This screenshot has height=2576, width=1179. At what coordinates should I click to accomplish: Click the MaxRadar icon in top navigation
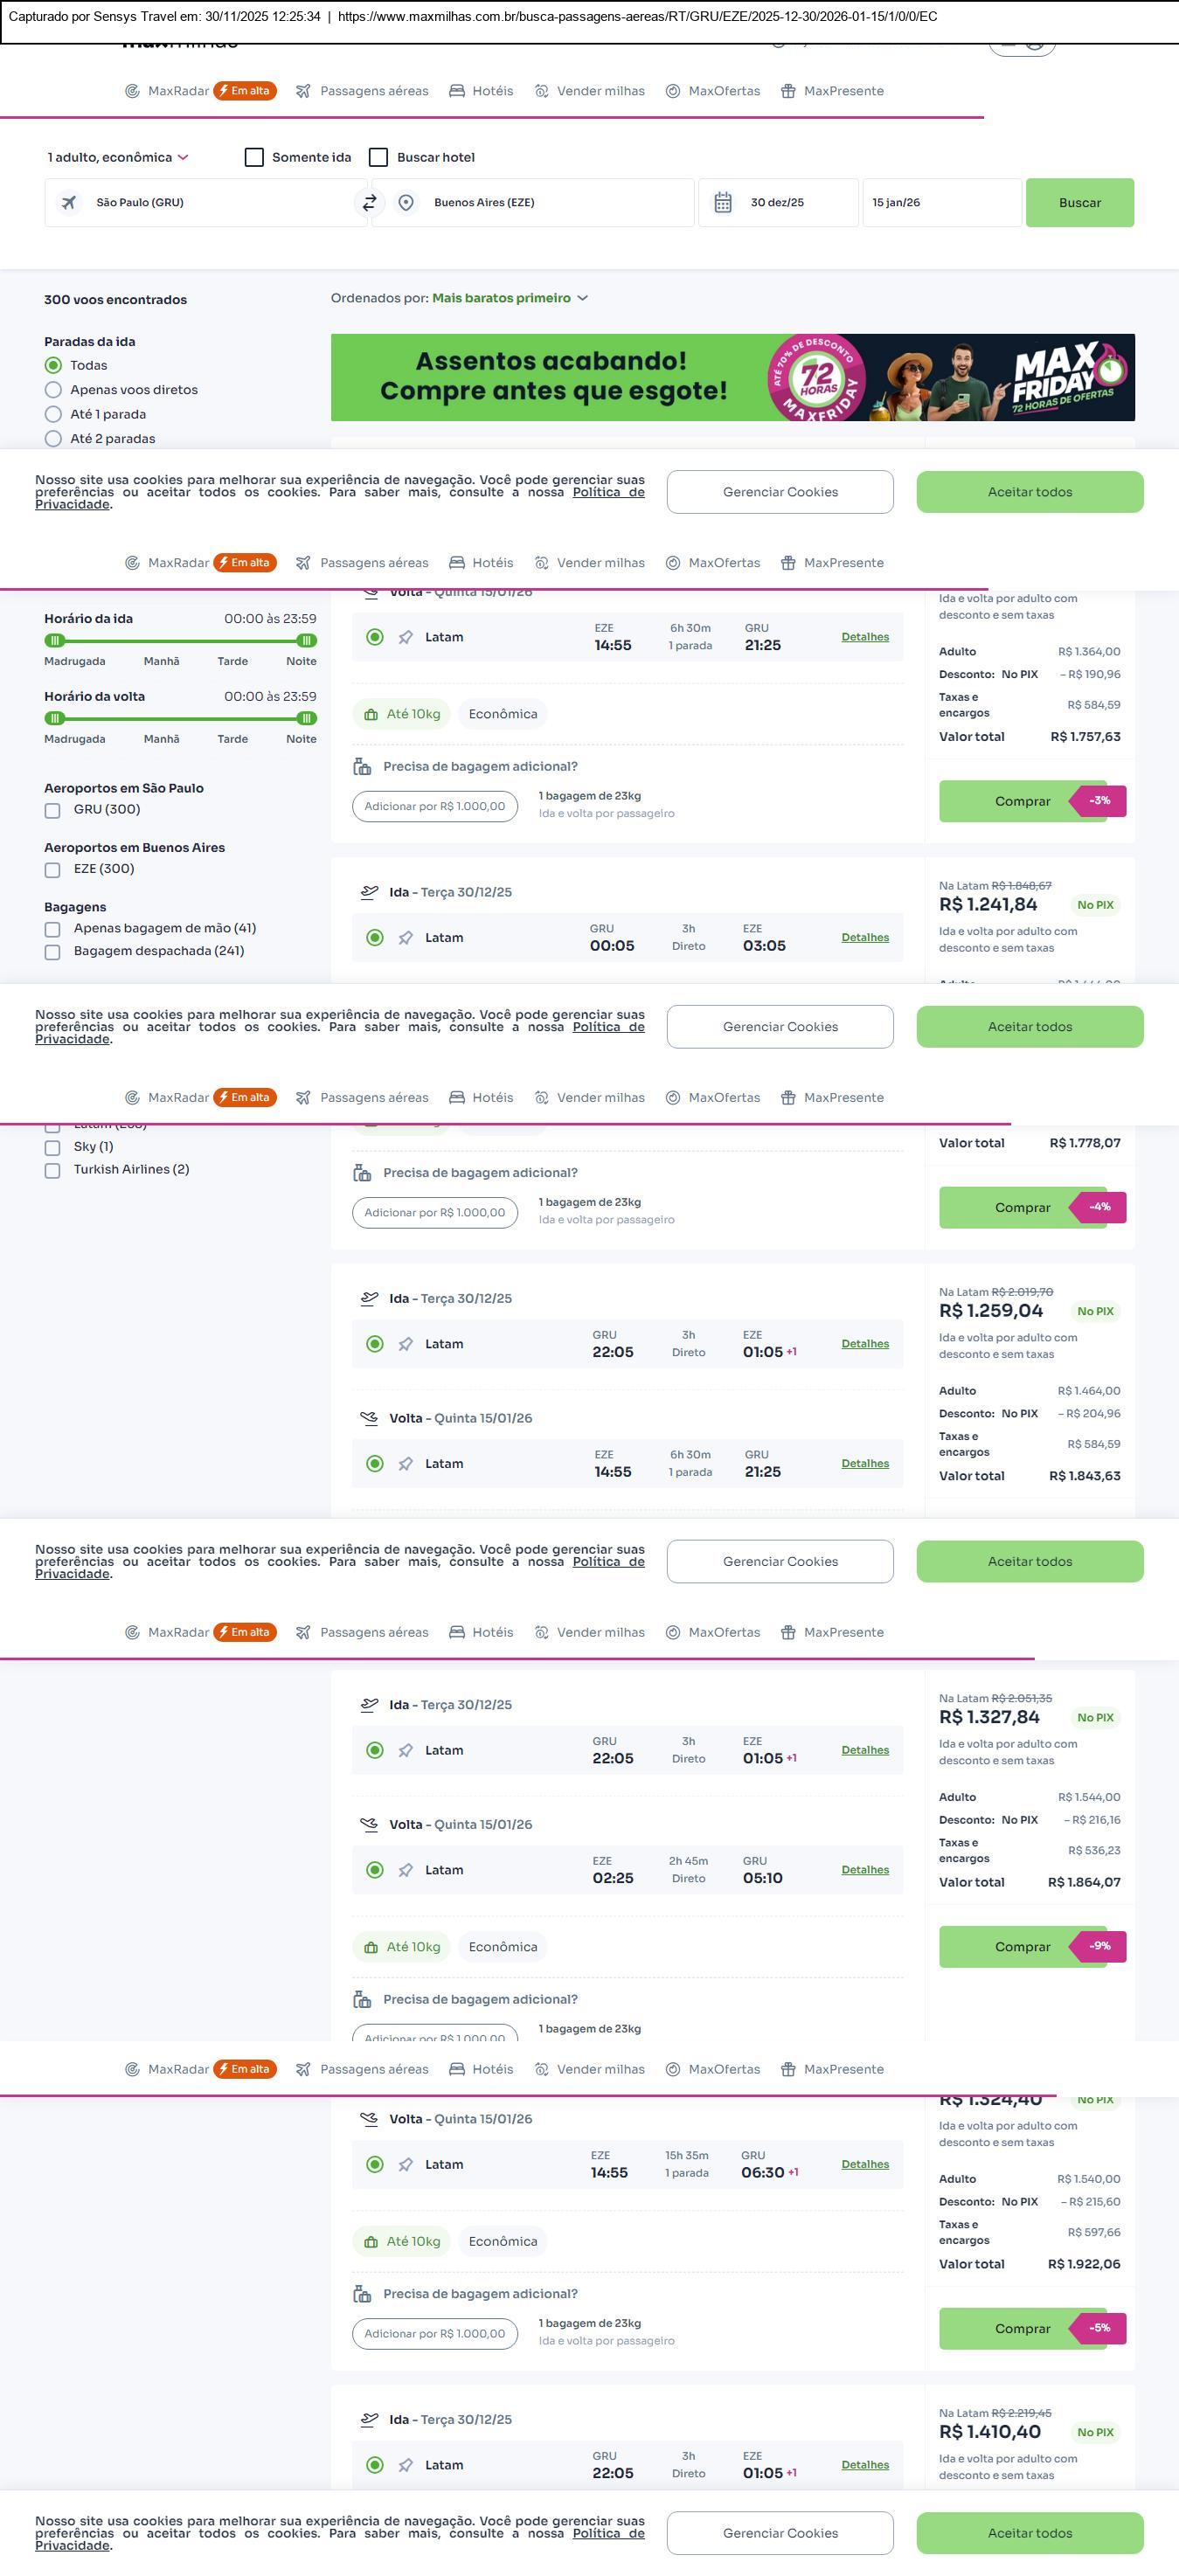pyautogui.click(x=132, y=91)
